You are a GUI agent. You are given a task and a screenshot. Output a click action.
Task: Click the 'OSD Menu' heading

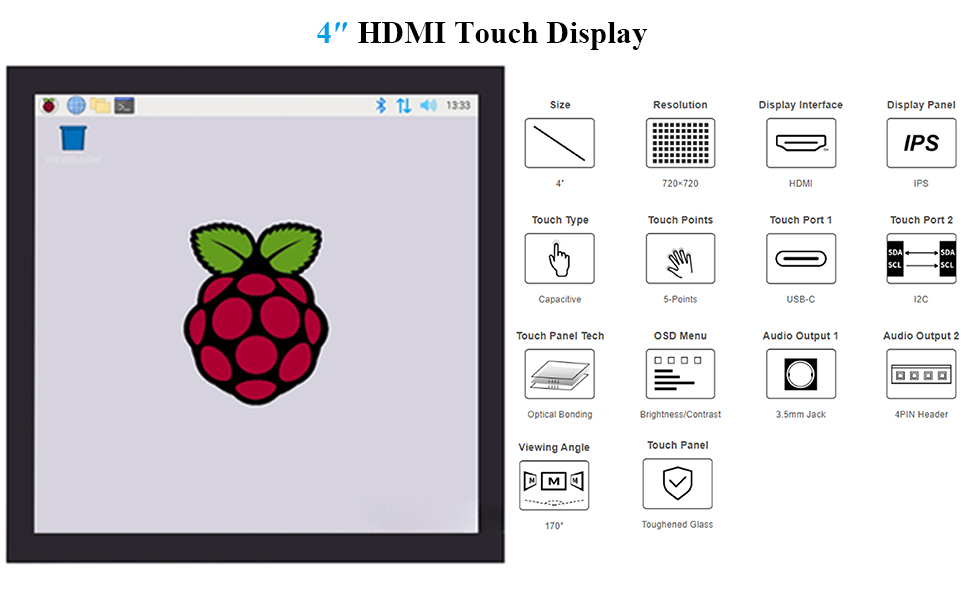click(680, 336)
